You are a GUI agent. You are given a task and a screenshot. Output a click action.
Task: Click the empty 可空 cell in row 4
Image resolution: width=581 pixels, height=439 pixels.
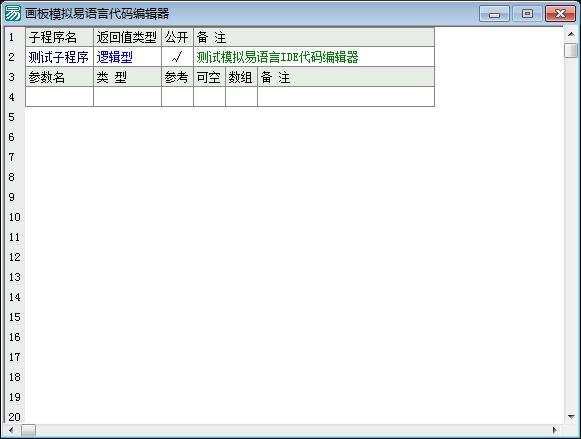(x=209, y=97)
